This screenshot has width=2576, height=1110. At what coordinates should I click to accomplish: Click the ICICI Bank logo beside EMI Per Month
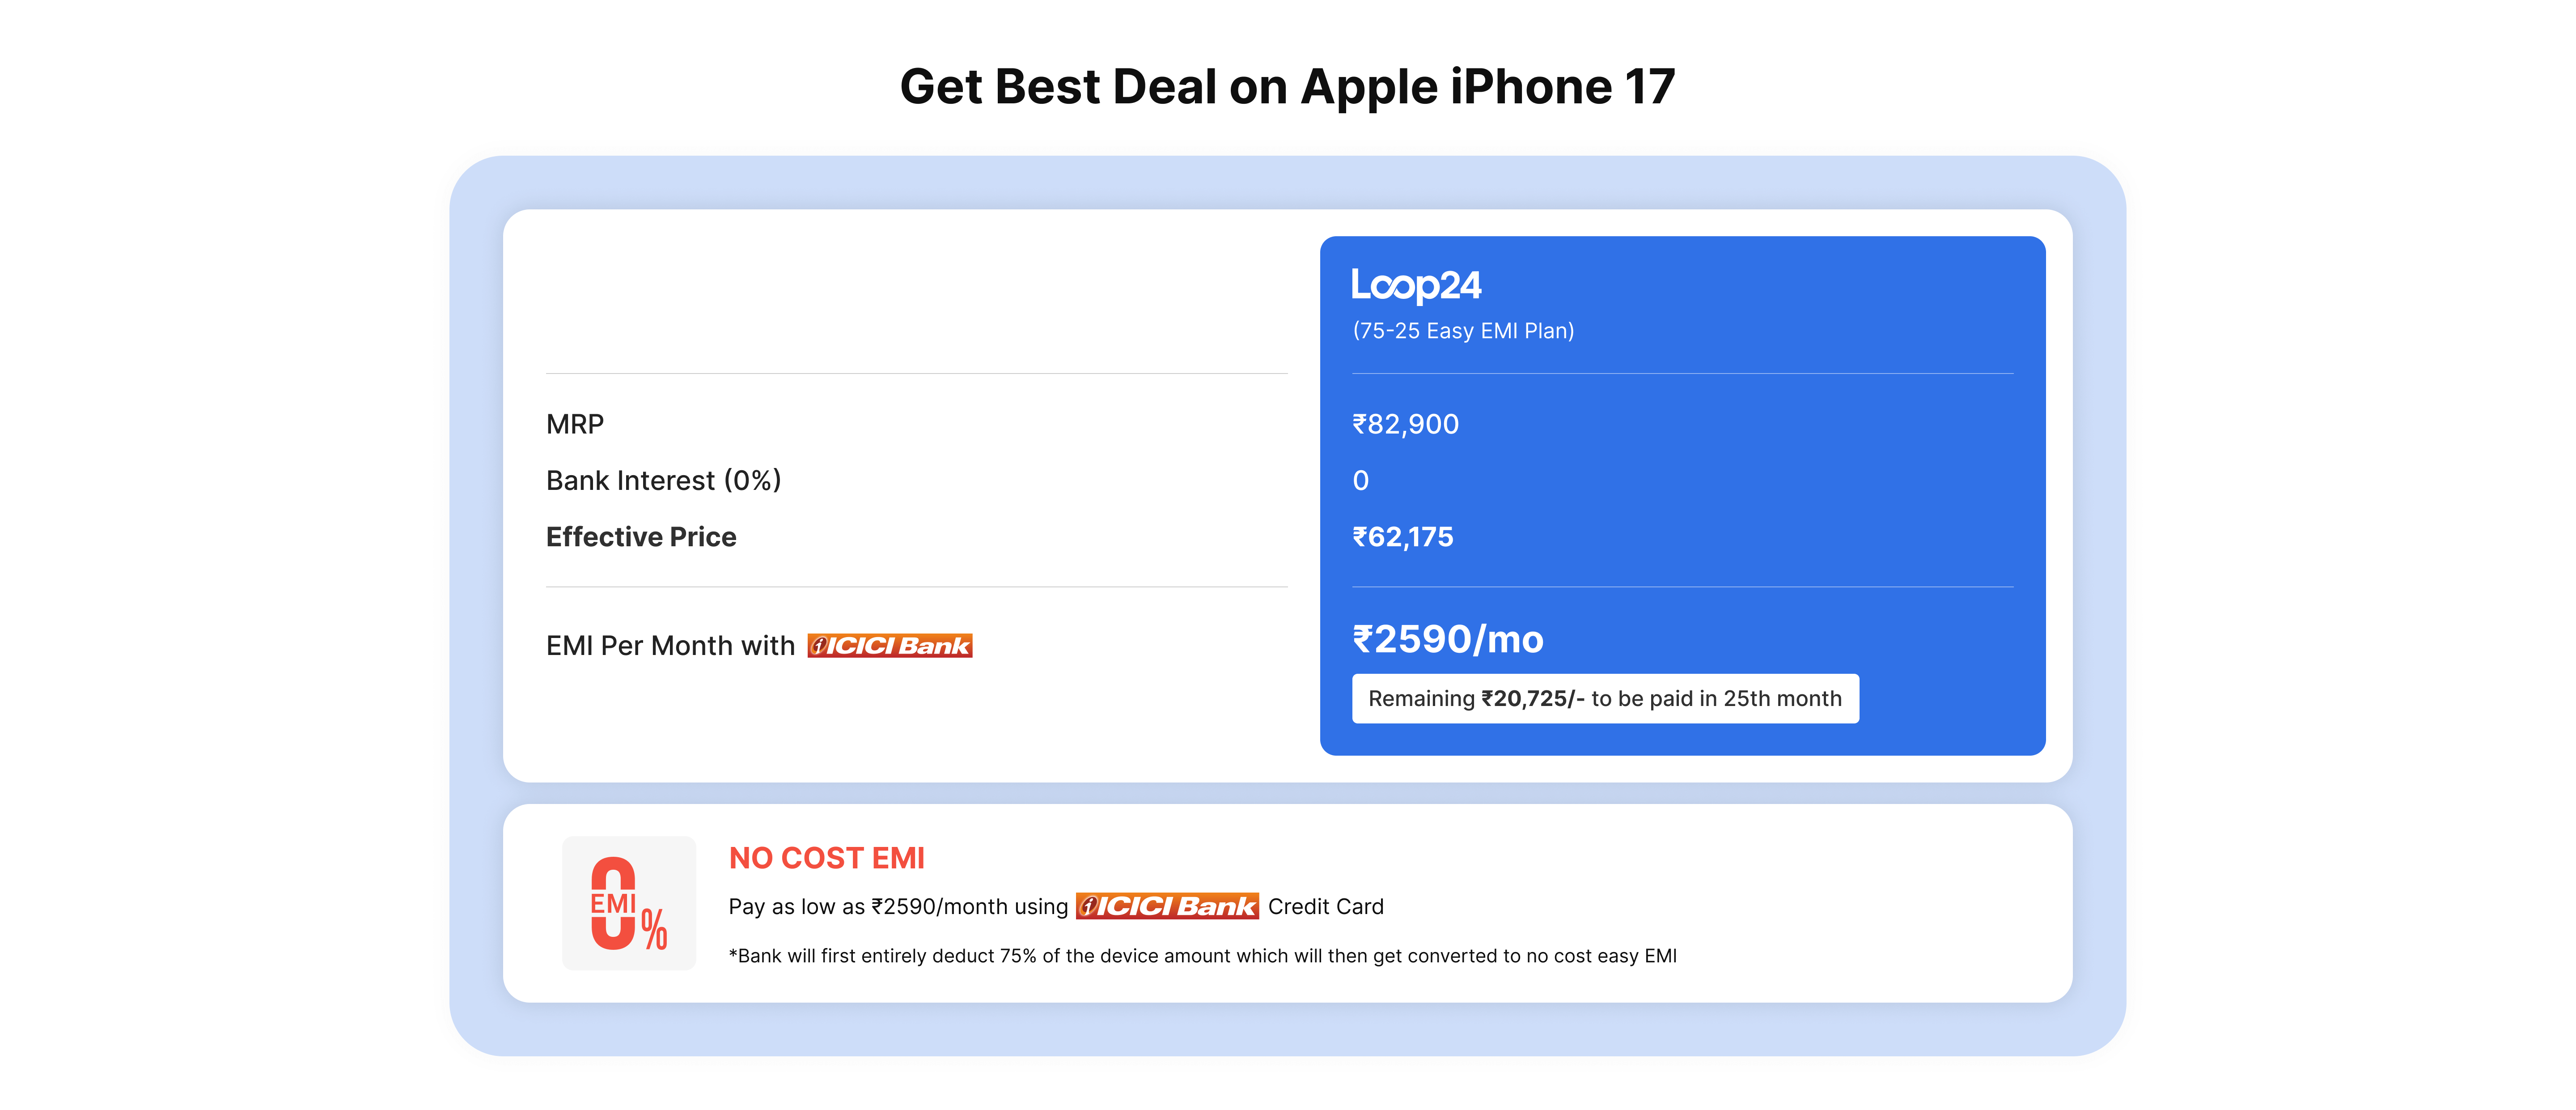point(889,646)
